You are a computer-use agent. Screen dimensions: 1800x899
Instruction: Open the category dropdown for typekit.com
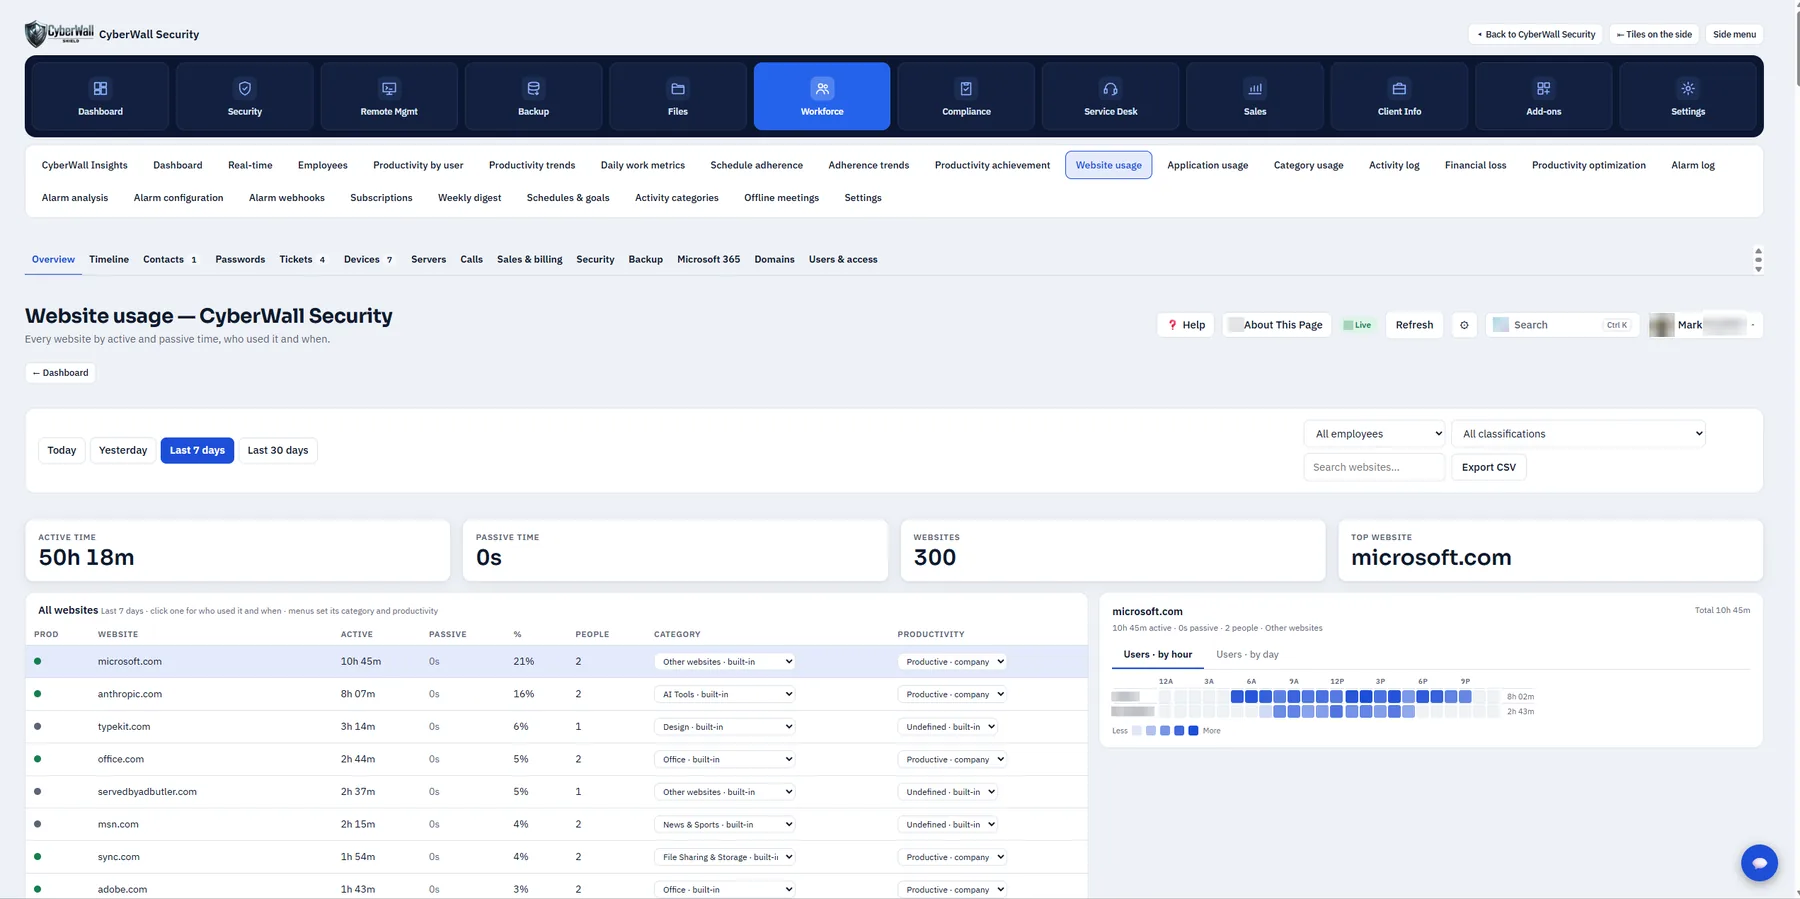tap(725, 727)
